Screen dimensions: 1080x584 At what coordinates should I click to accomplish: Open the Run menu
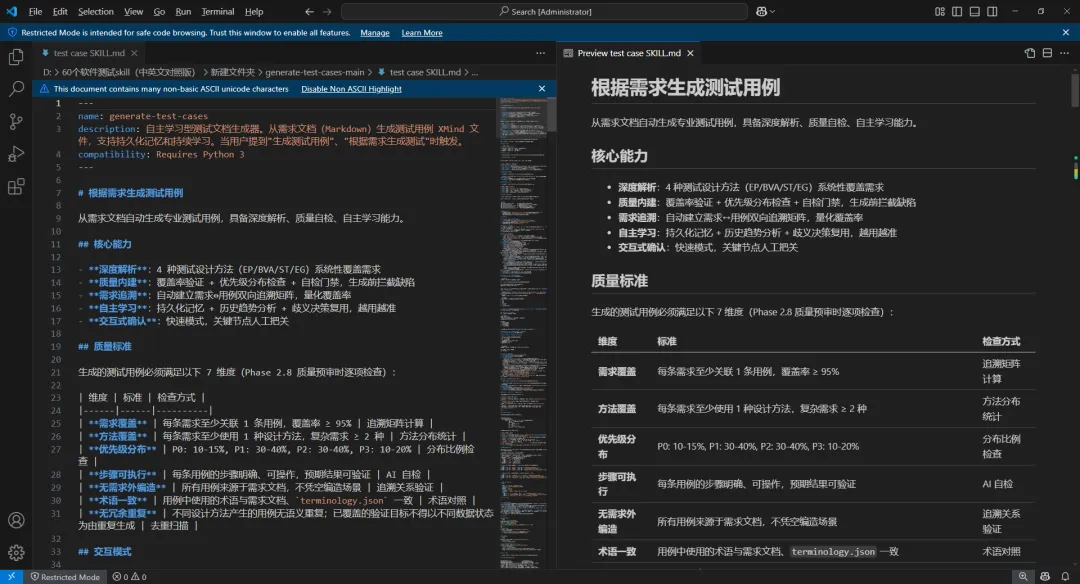coord(183,12)
